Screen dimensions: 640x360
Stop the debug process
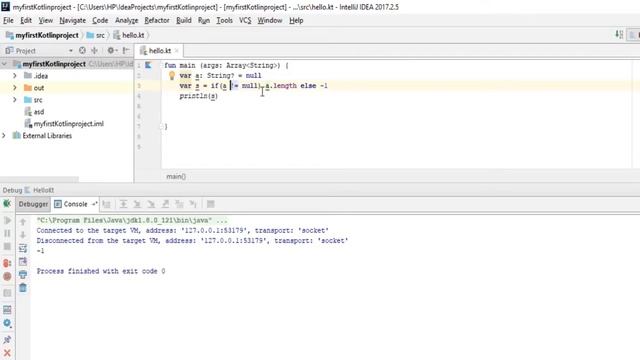point(7,247)
